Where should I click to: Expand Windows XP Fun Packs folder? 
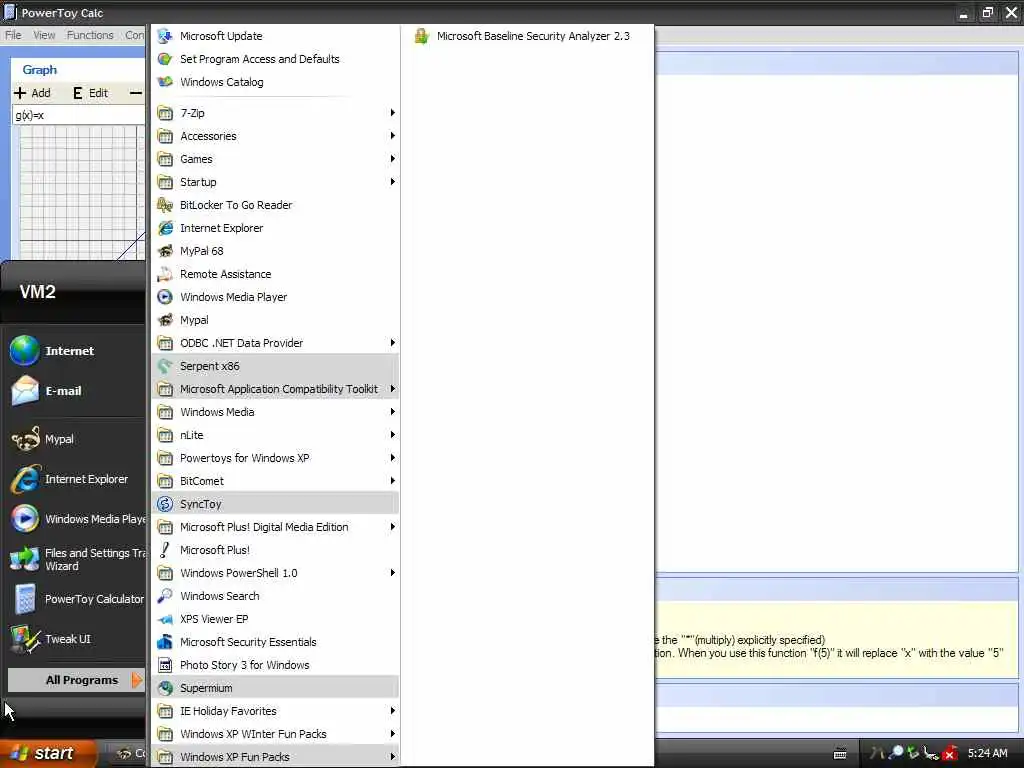point(275,757)
